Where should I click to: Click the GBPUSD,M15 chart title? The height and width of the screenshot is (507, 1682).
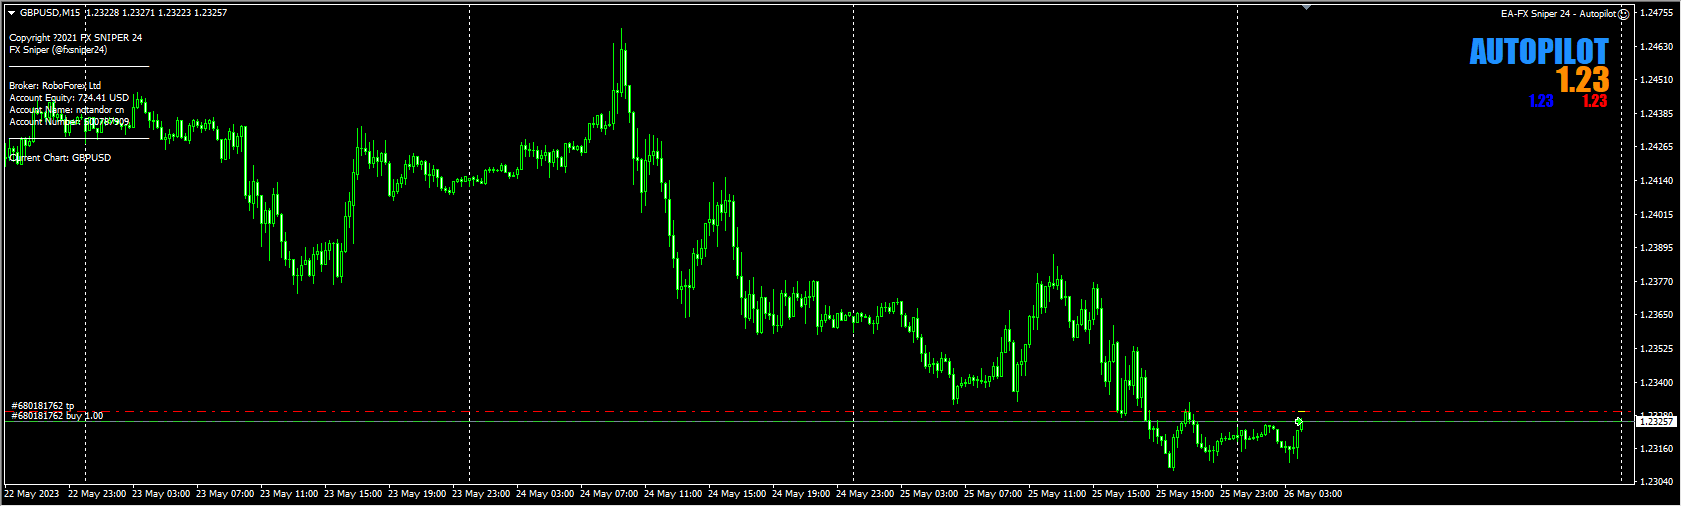(x=50, y=13)
